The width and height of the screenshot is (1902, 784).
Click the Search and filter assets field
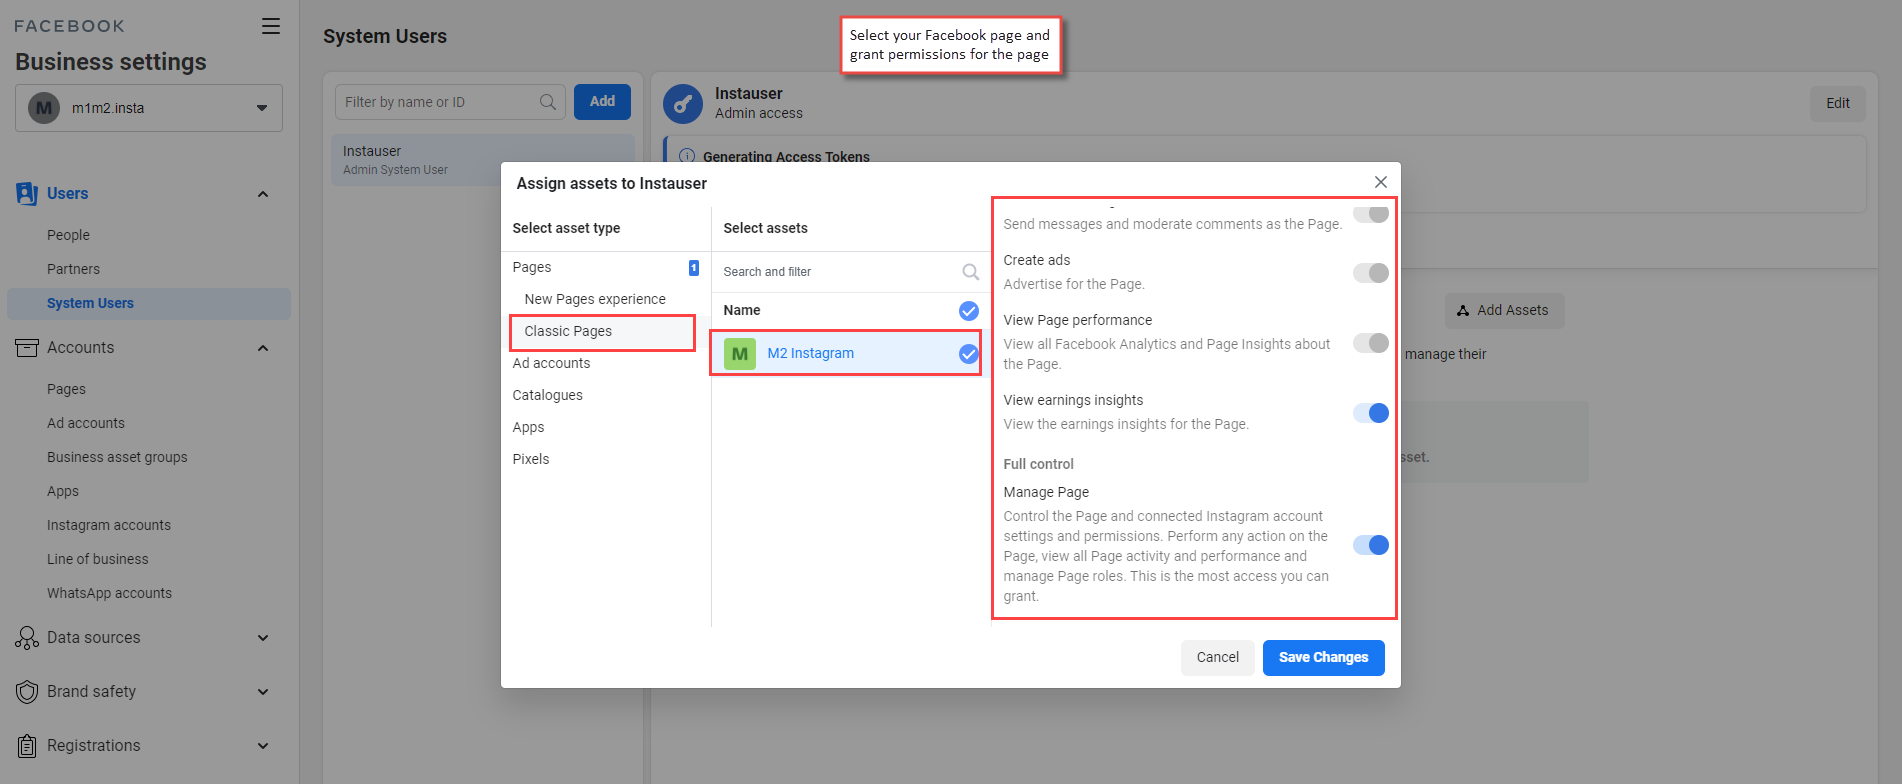[850, 272]
